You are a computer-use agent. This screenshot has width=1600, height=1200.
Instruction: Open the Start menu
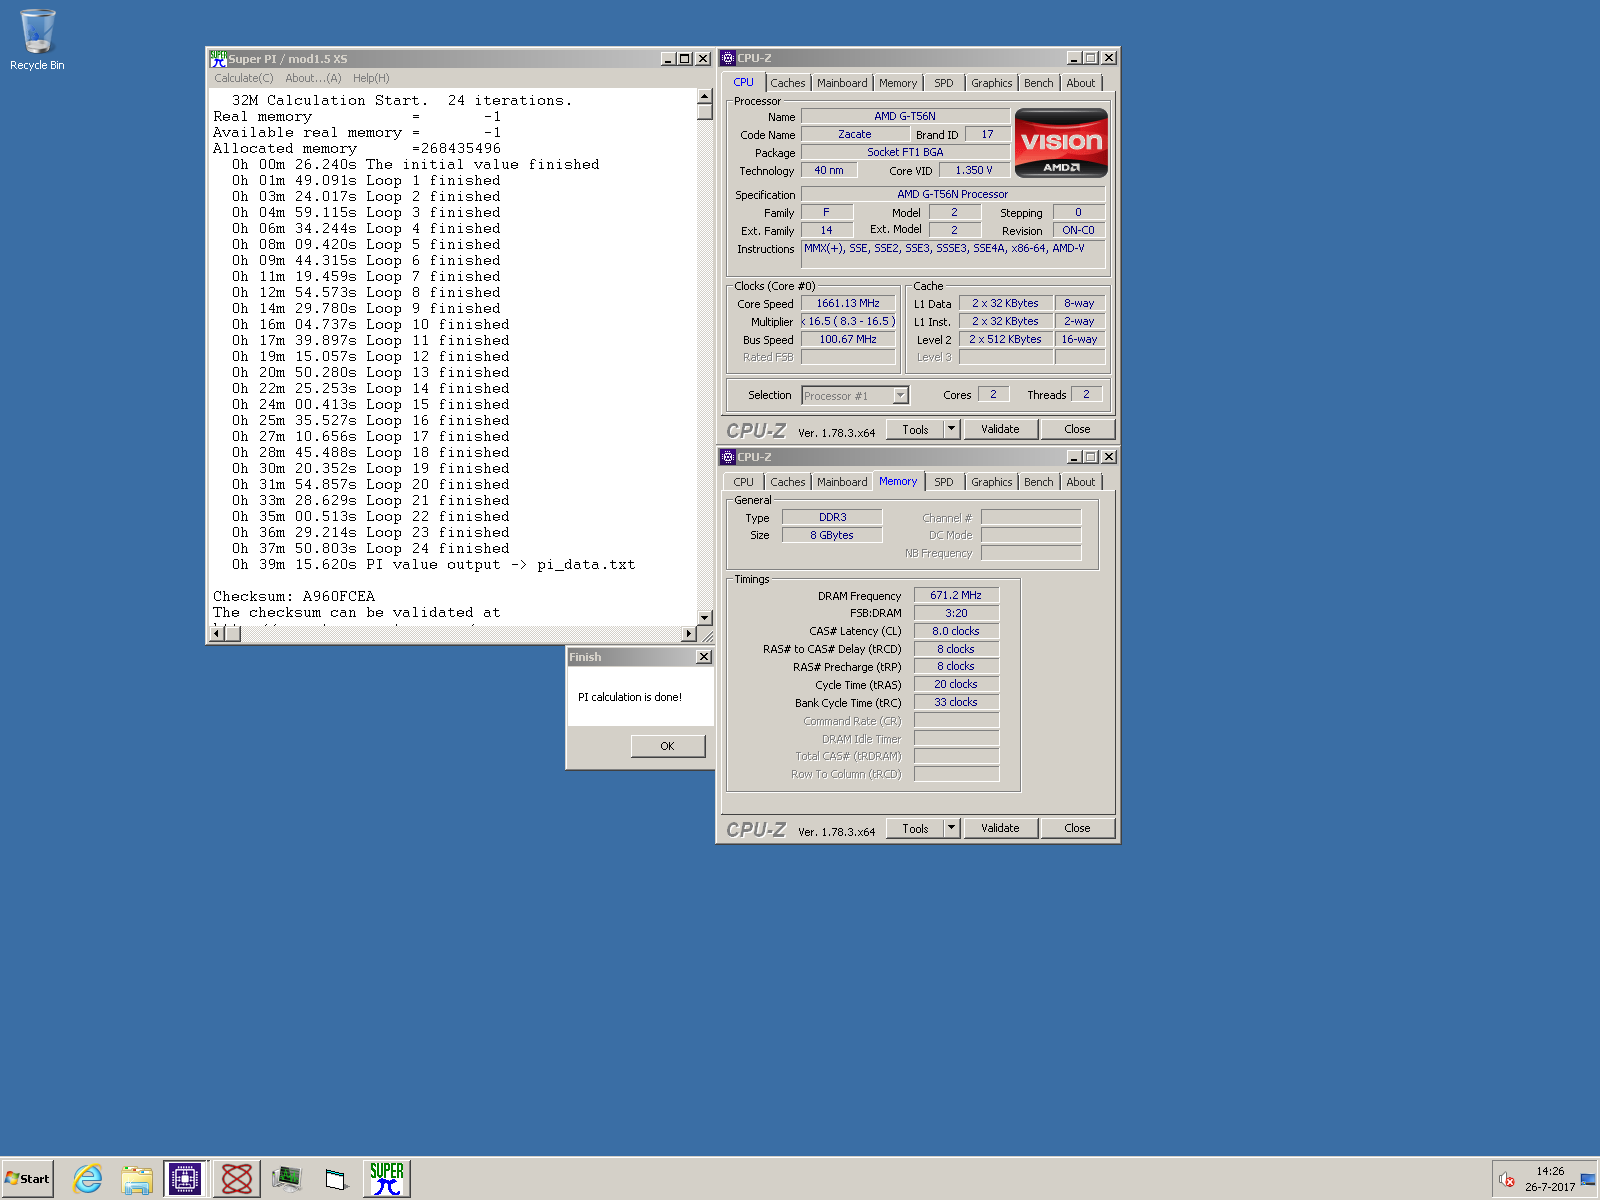(27, 1179)
